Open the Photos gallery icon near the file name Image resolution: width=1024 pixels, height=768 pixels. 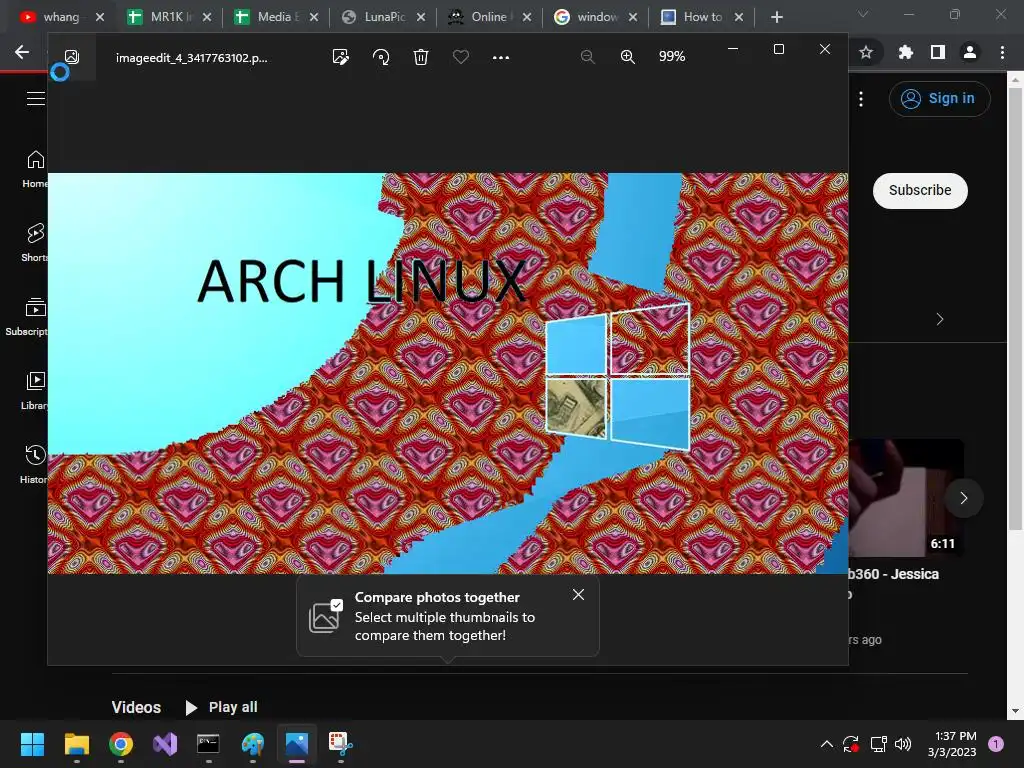(x=72, y=57)
